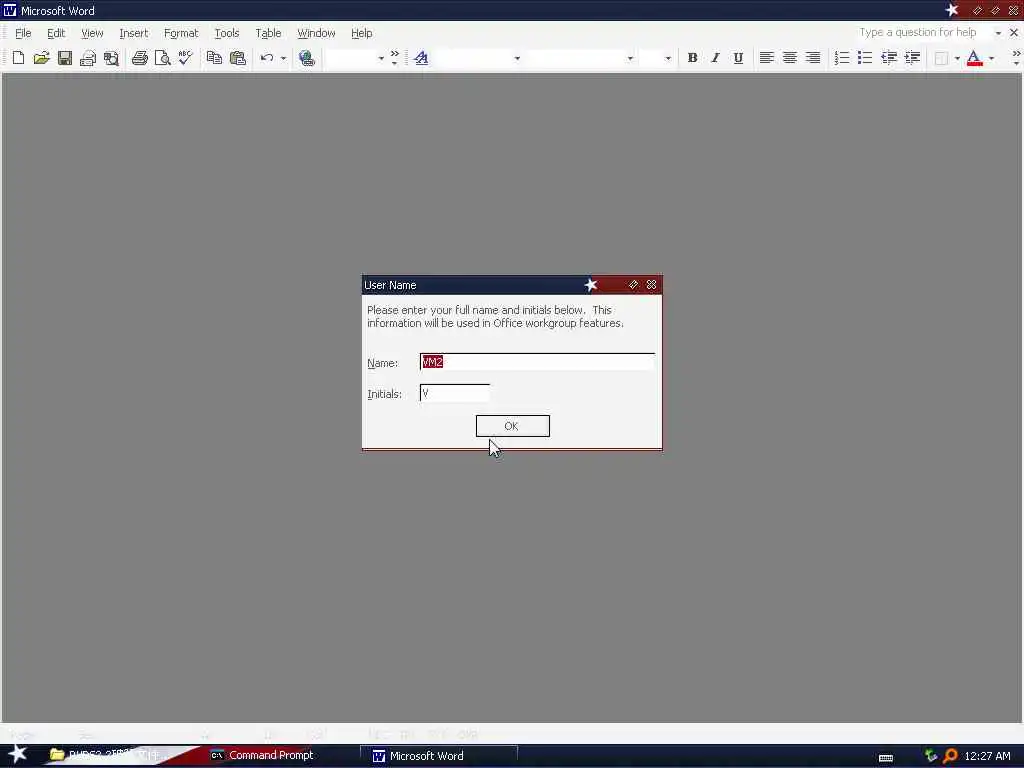Run Spelling and Grammar check

click(185, 58)
